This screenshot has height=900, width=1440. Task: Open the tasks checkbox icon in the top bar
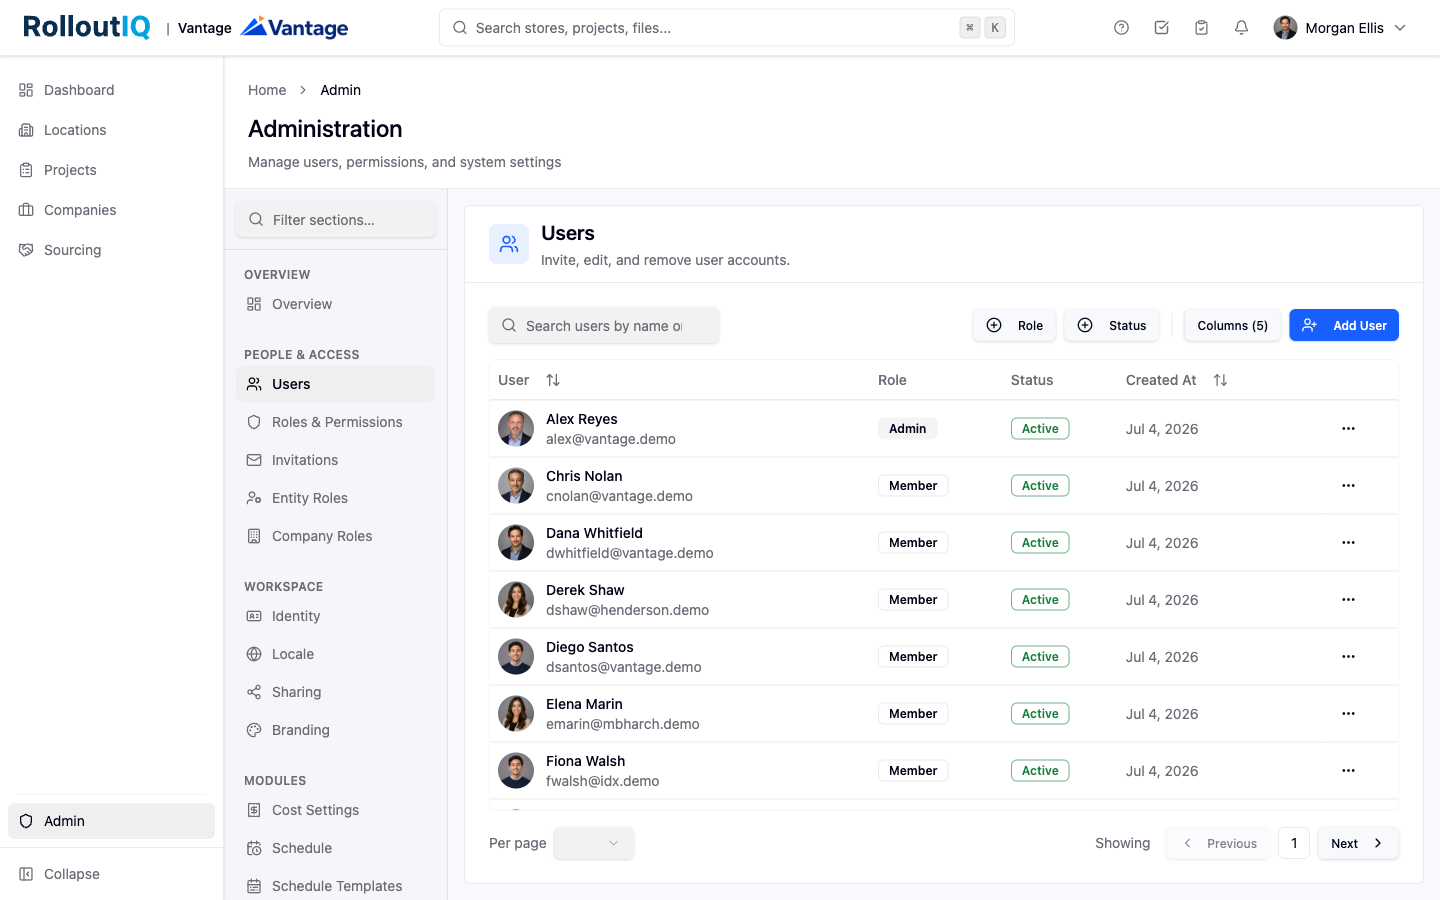(1161, 28)
